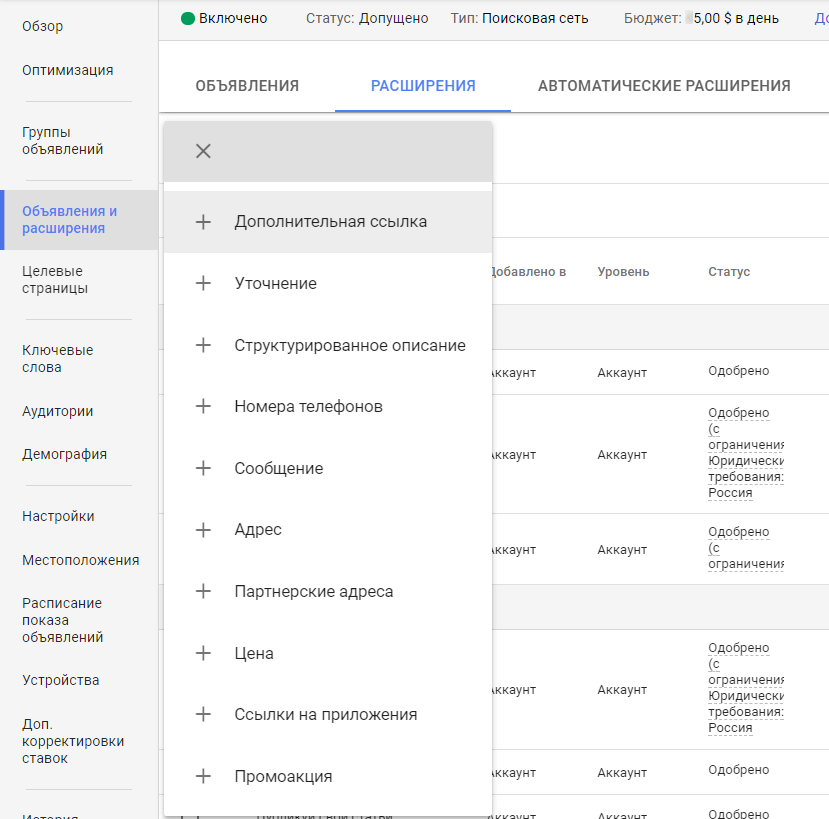Click the green Включено status indicator
Image resolution: width=829 pixels, height=819 pixels.
[x=224, y=18]
